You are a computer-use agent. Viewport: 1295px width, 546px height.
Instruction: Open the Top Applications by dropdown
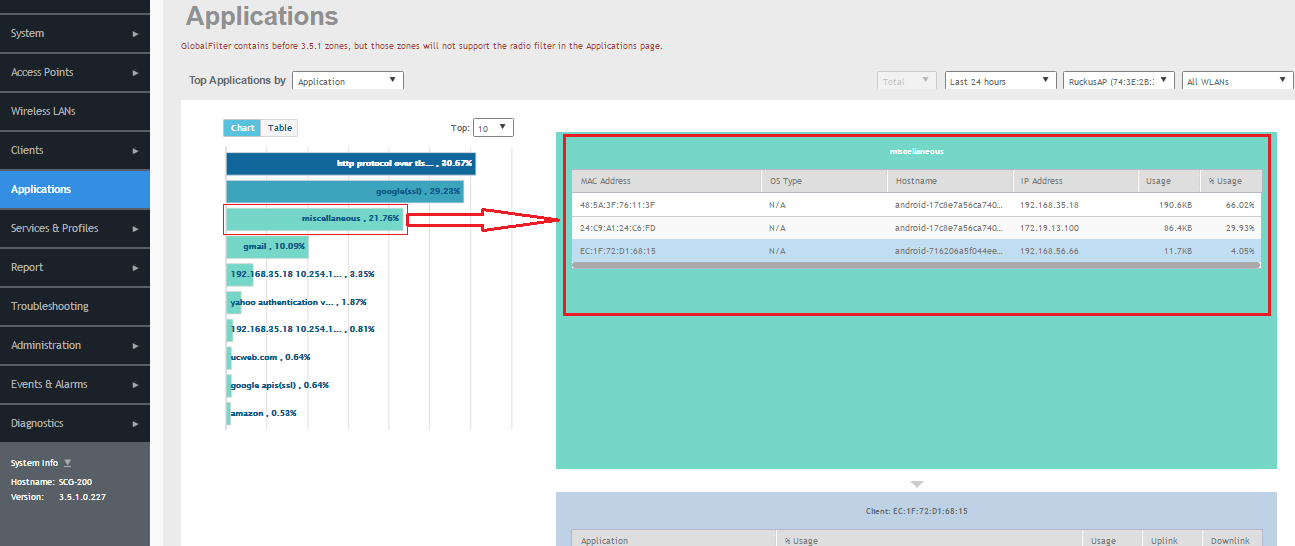click(348, 81)
